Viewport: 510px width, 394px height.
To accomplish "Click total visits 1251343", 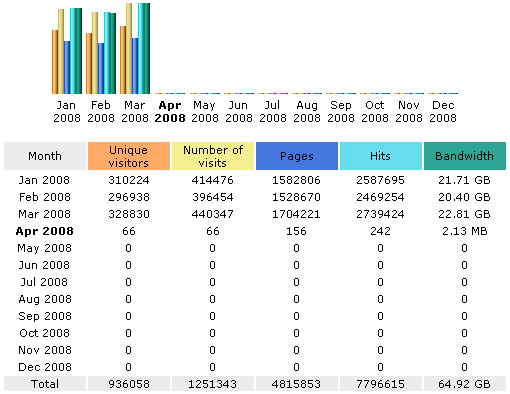I will coord(213,384).
